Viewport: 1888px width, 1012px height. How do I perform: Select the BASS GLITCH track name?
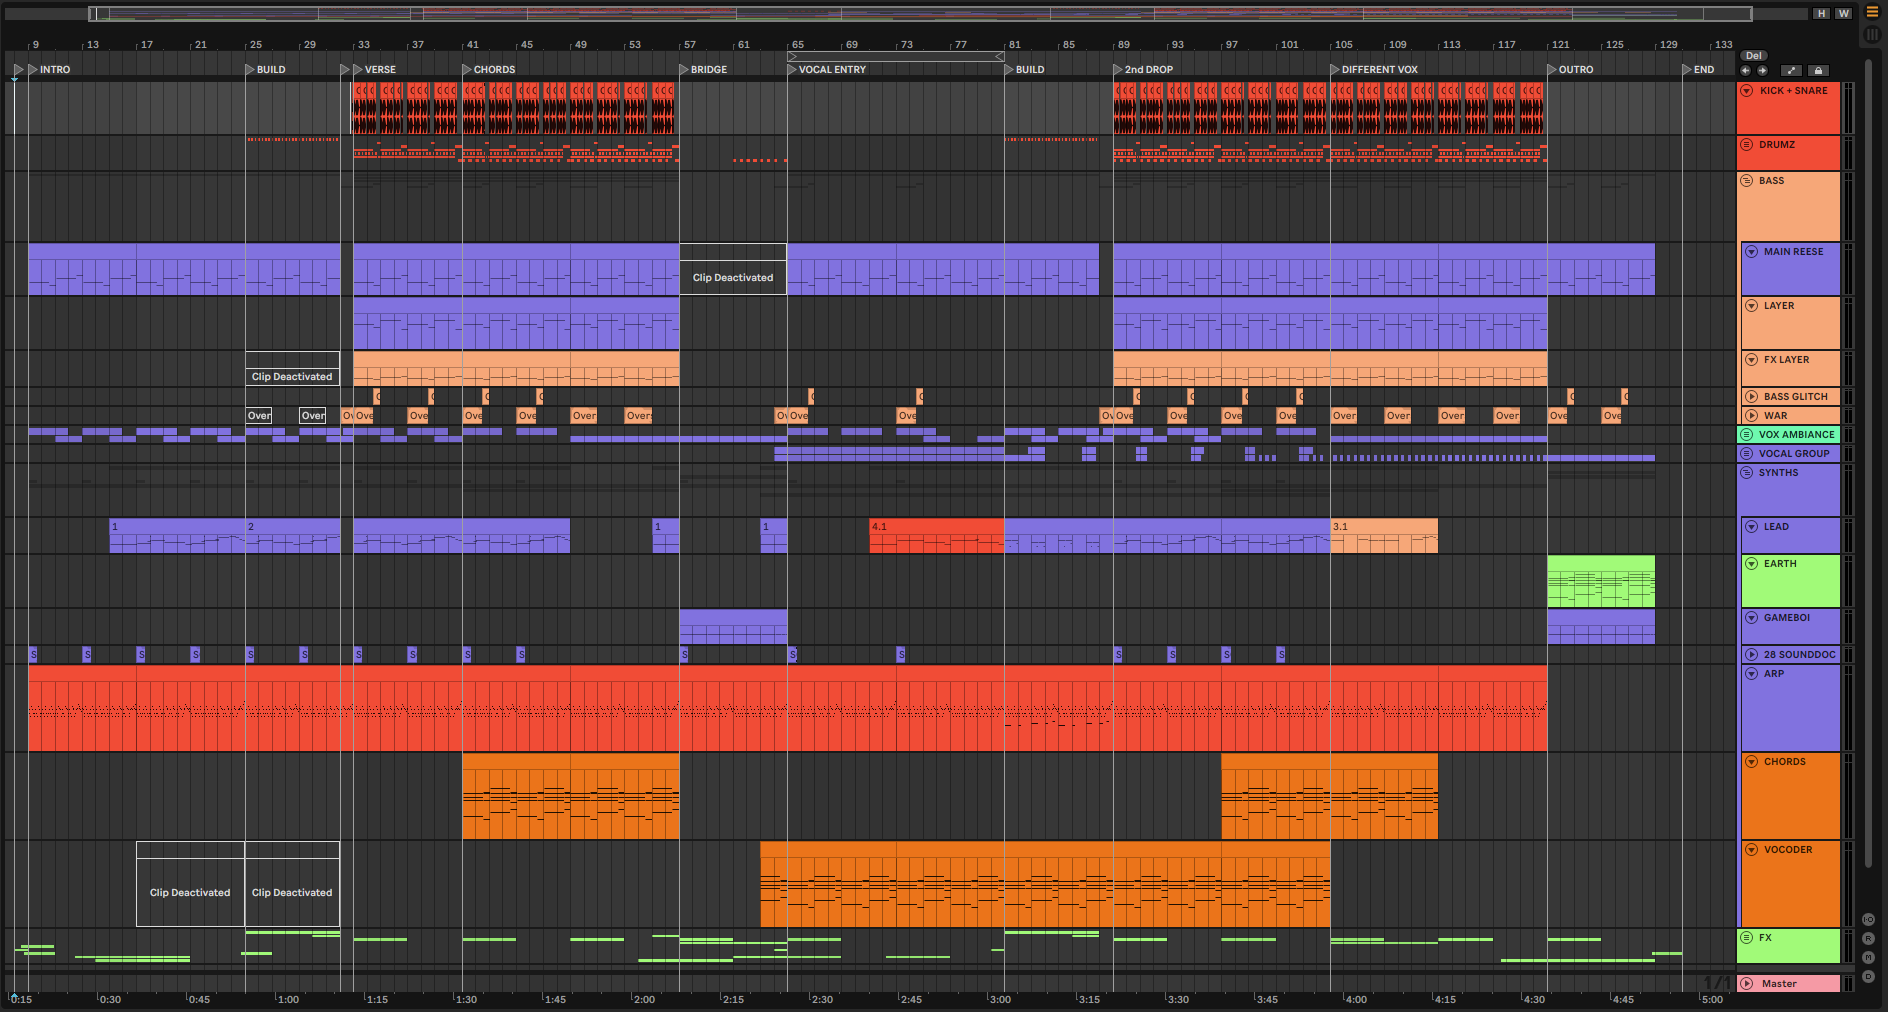pos(1796,397)
